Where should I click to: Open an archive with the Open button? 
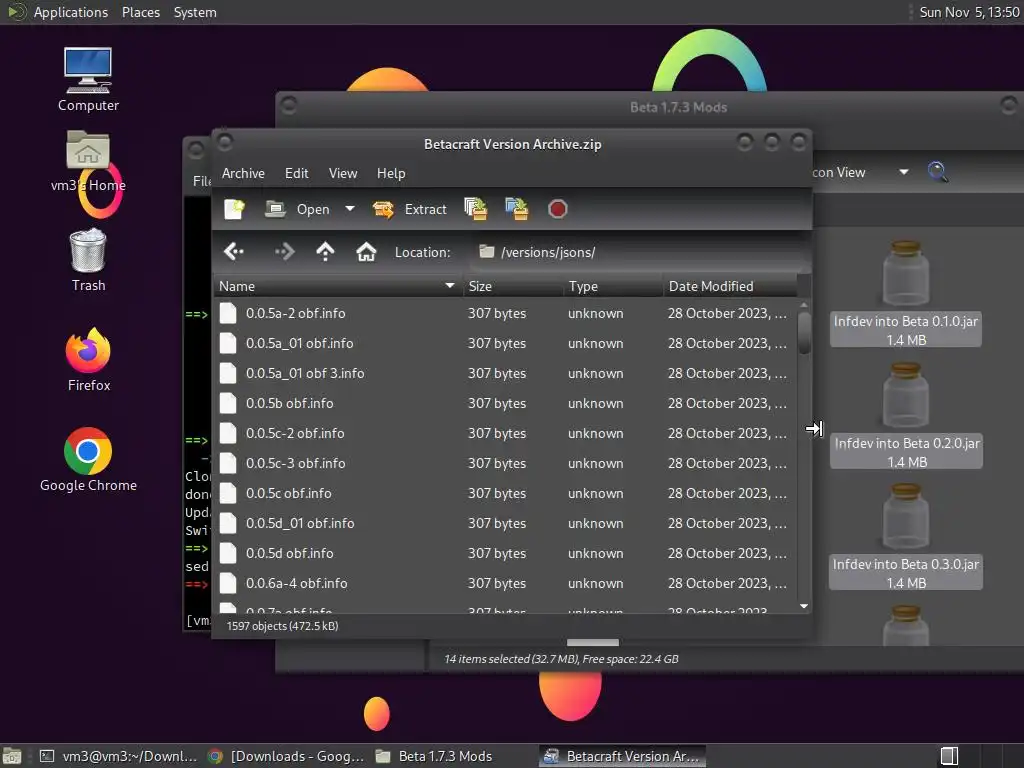pos(297,209)
